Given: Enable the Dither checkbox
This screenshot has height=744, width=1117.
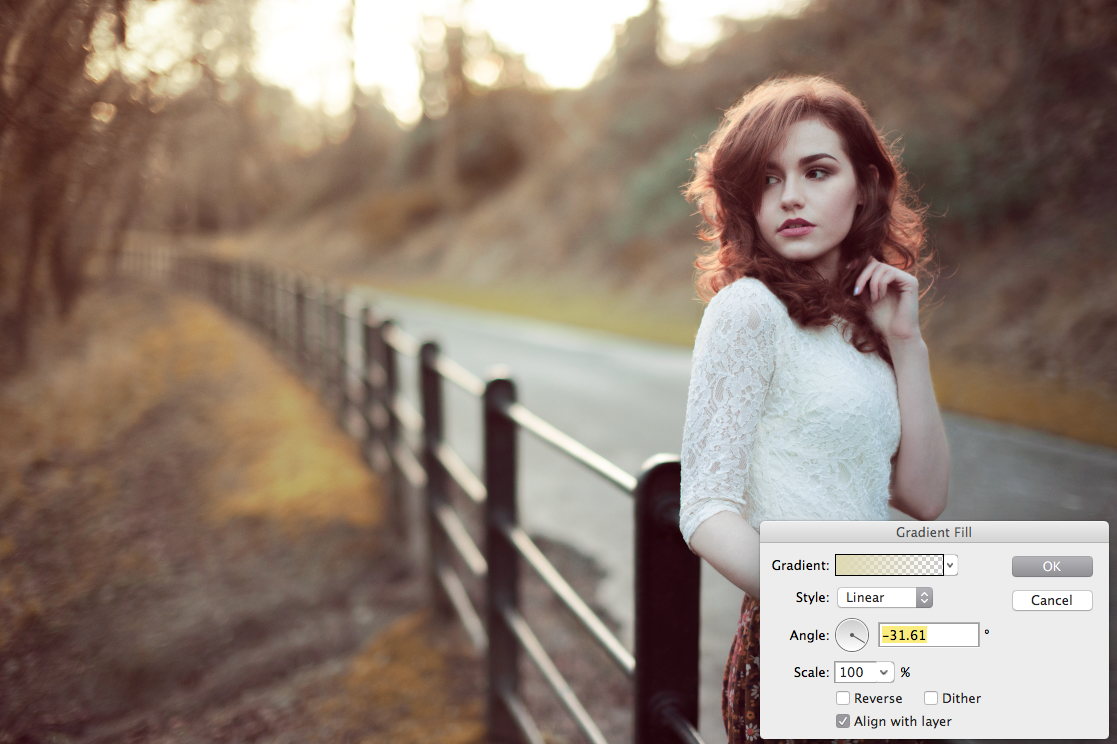Looking at the screenshot, I should click(930, 698).
